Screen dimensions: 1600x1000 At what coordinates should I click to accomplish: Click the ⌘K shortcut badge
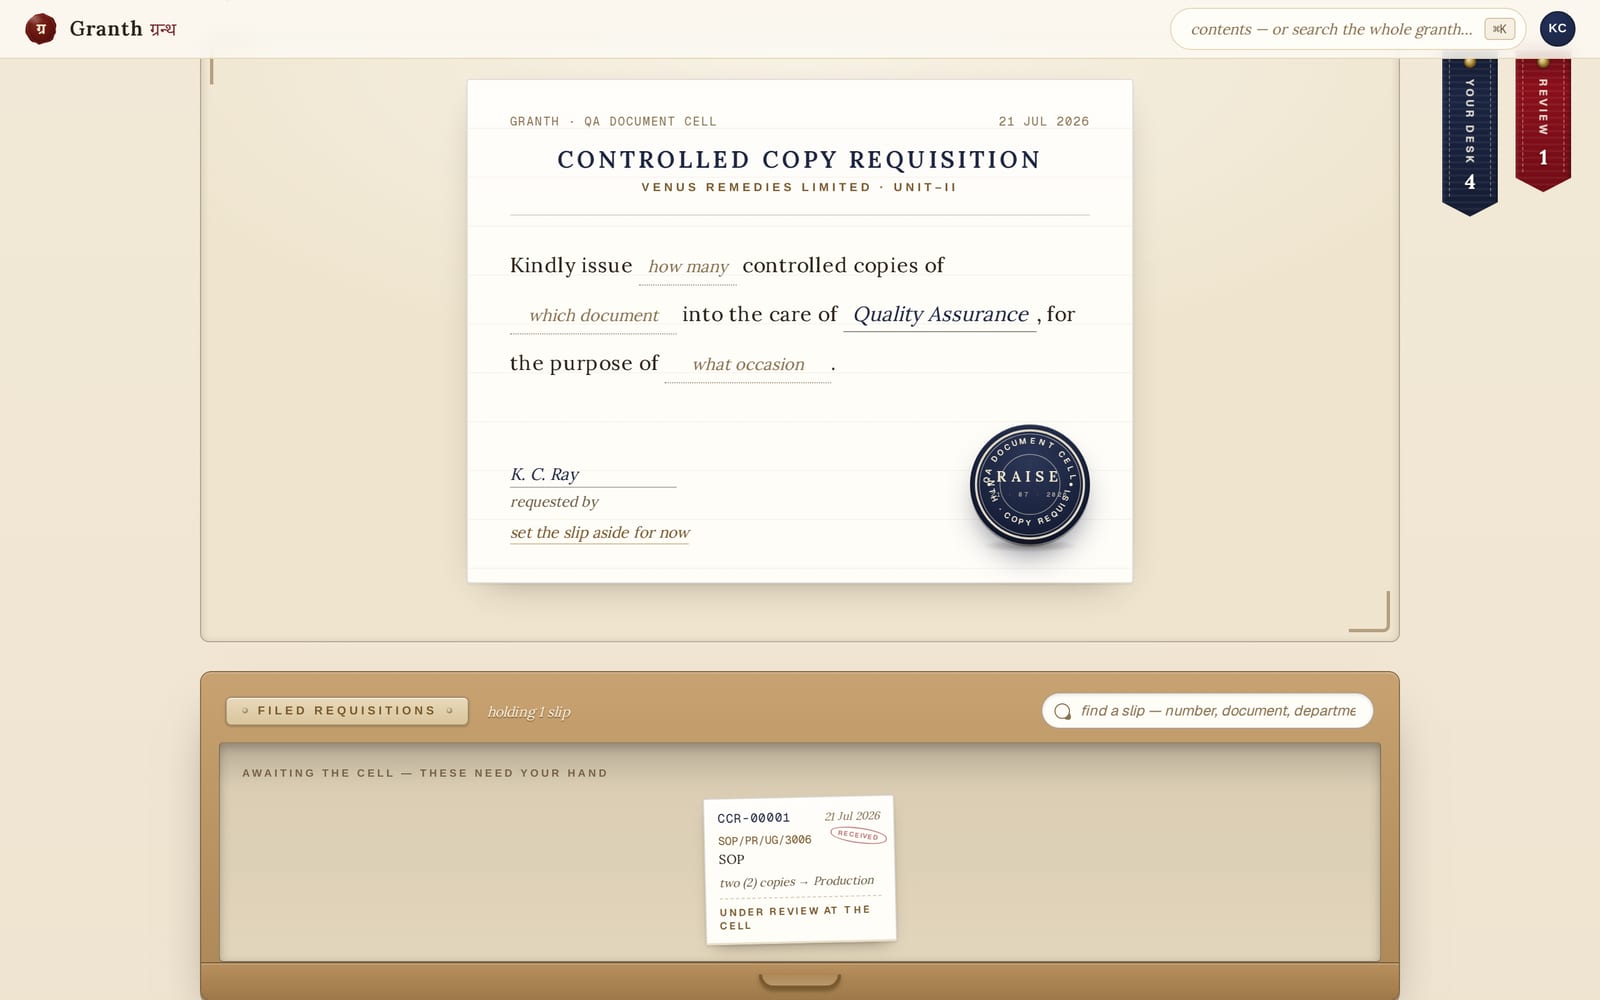pos(1499,29)
